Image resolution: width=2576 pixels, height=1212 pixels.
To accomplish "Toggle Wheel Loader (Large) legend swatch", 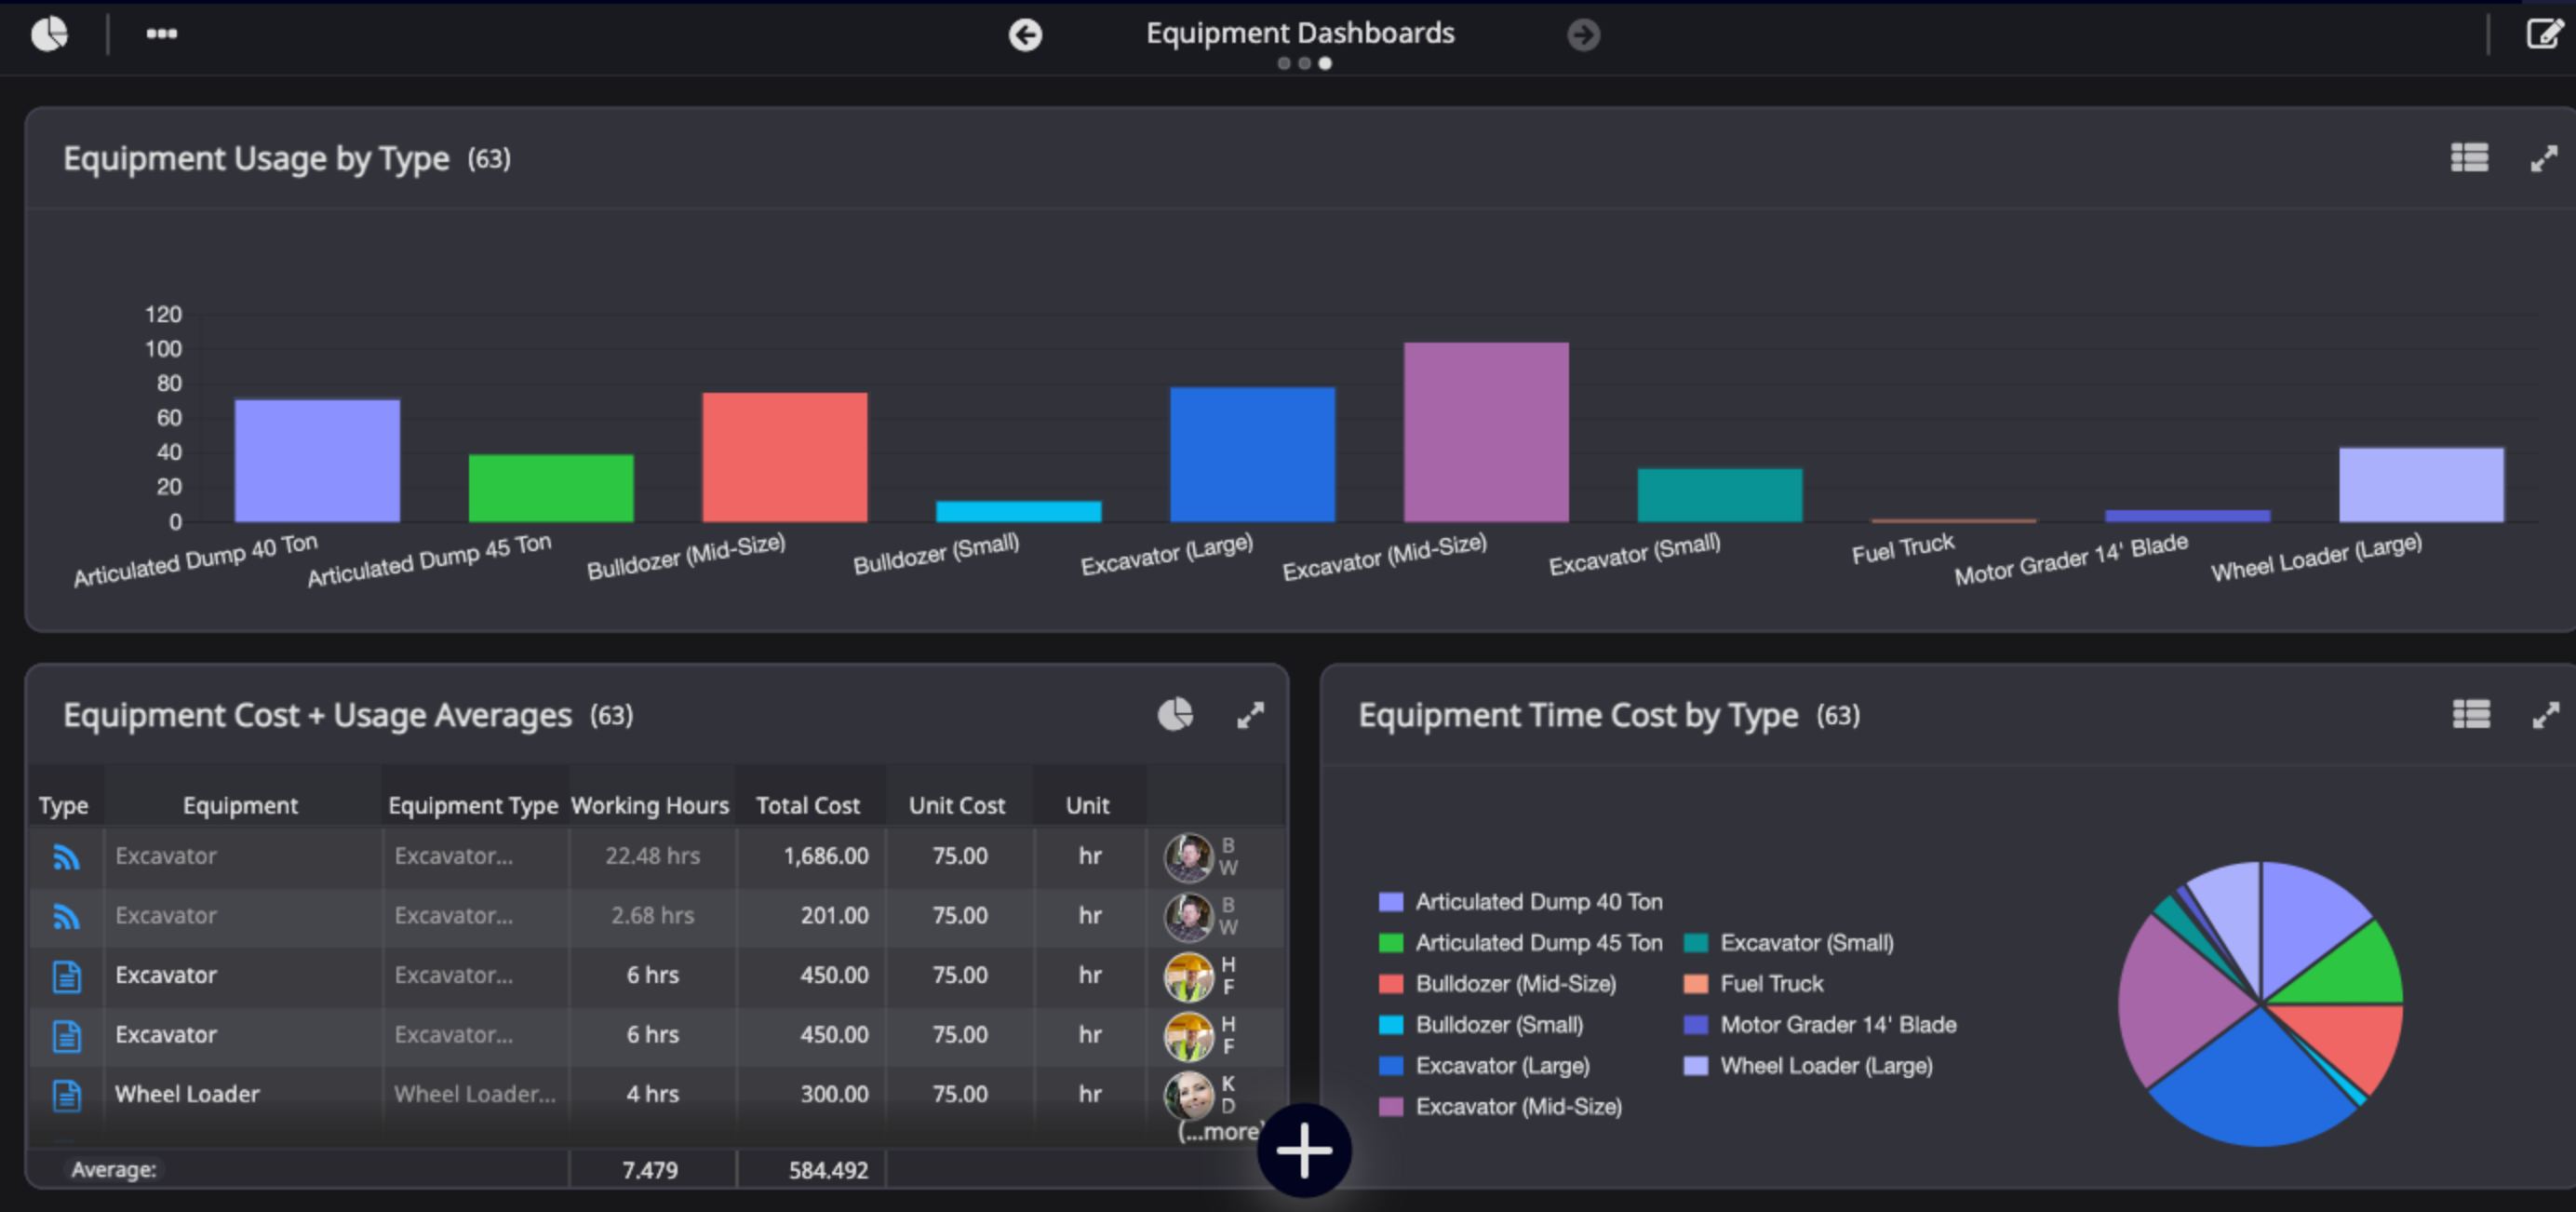I will (1696, 1066).
